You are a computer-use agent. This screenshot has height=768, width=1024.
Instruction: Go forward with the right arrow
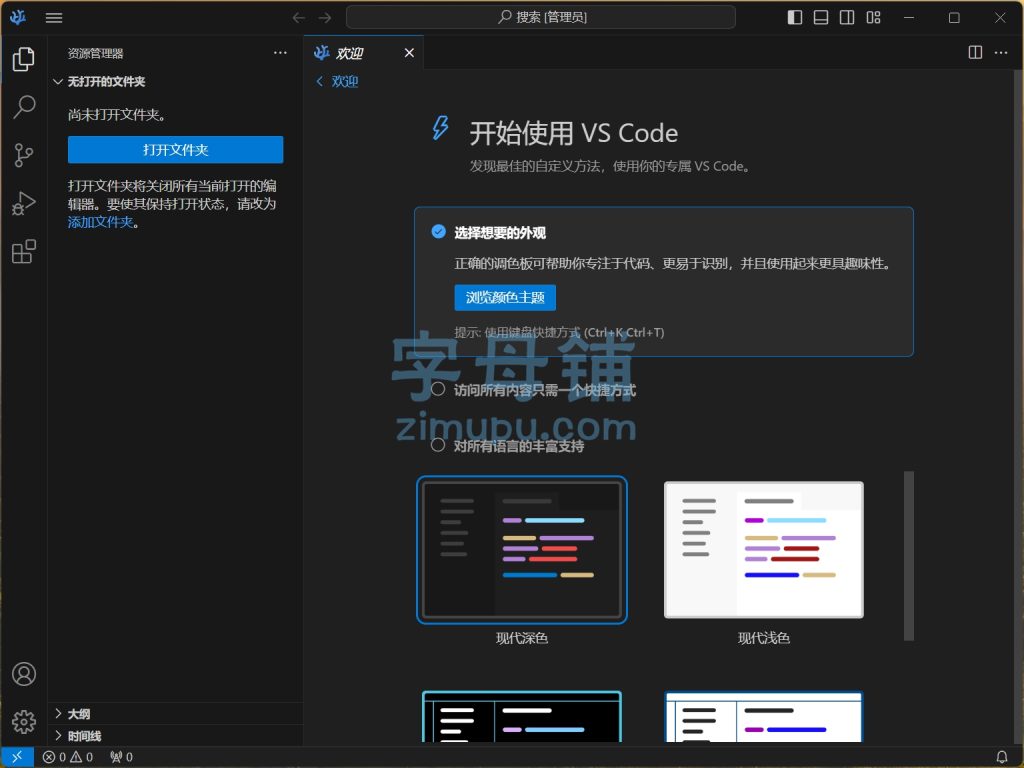[325, 18]
